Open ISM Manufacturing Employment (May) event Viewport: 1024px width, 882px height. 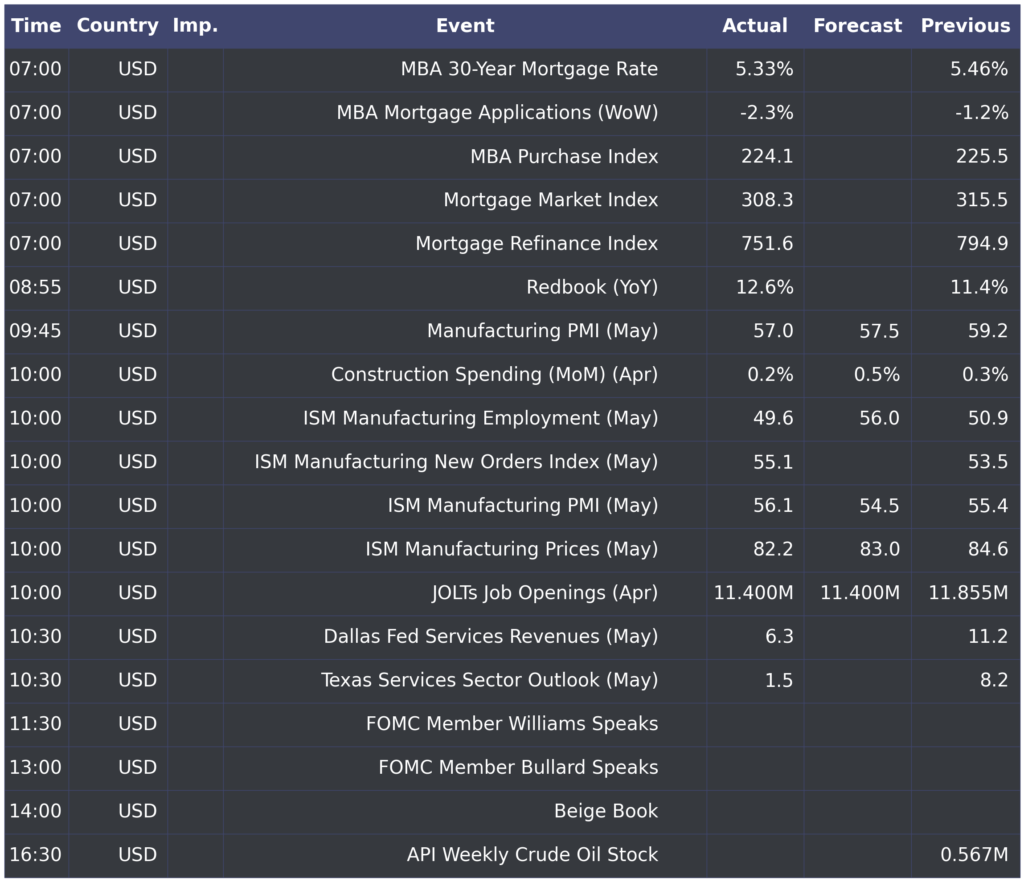(x=480, y=418)
